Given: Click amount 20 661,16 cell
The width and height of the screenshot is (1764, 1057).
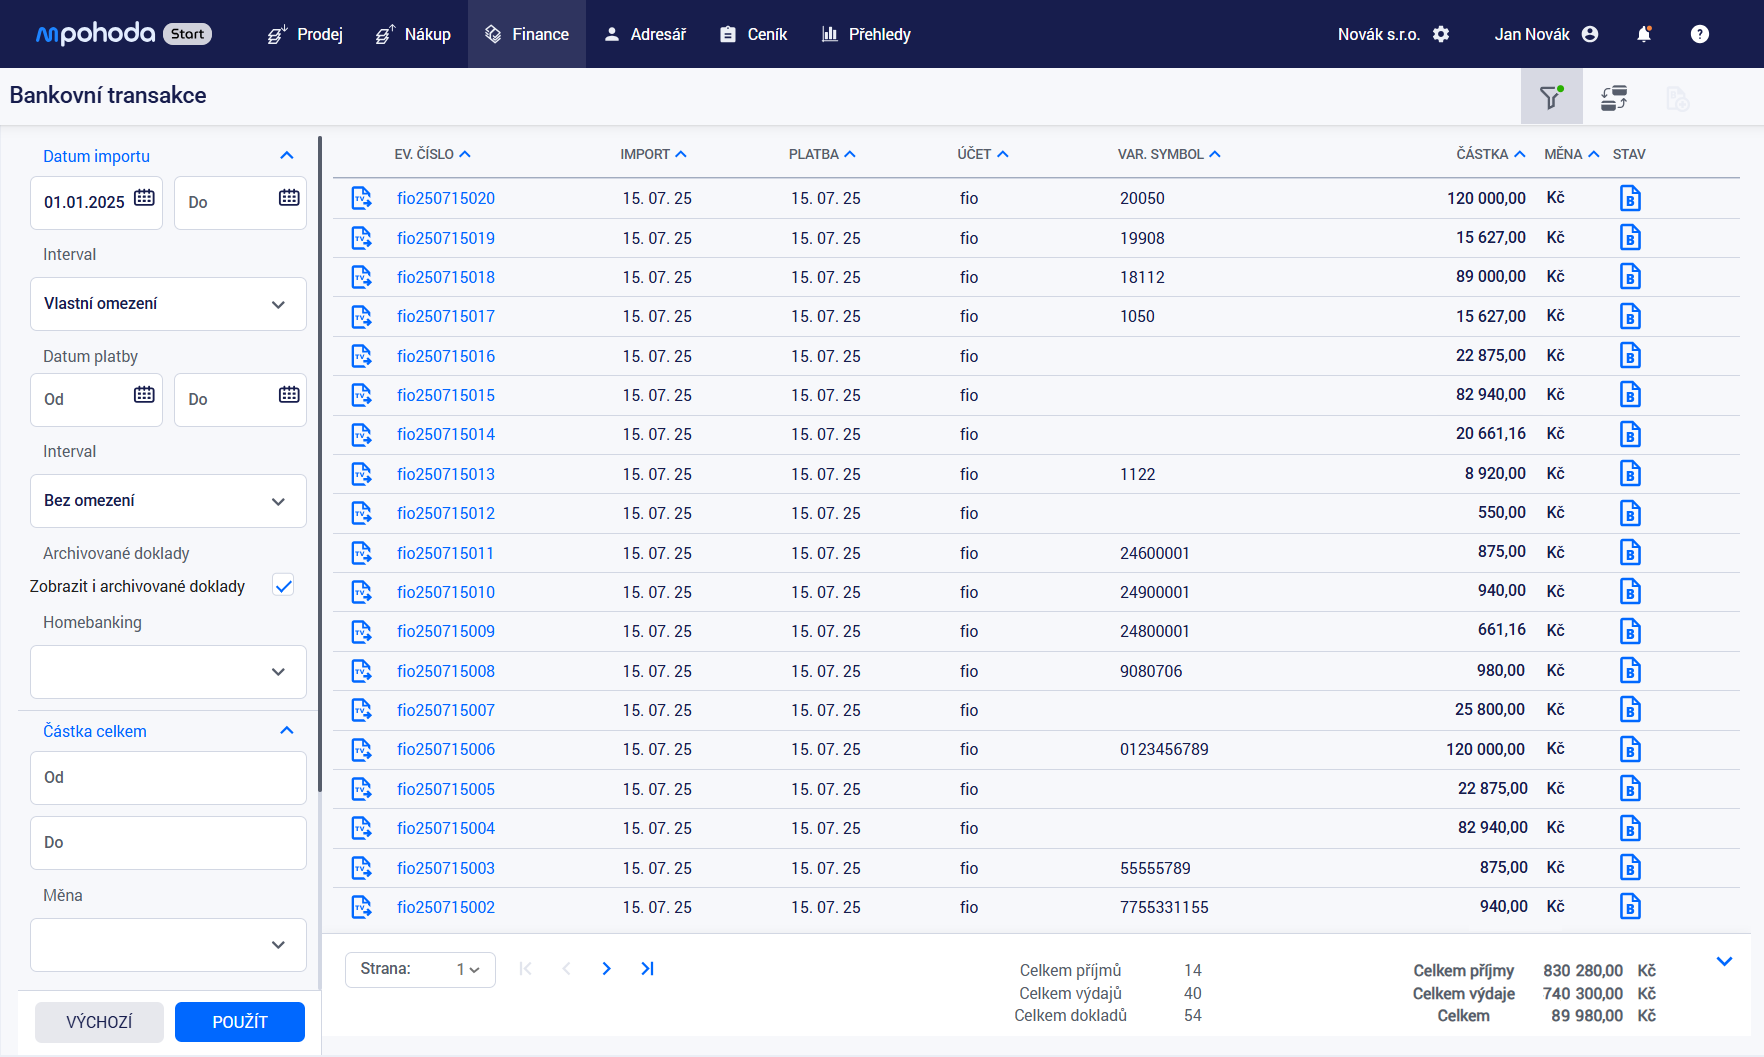Looking at the screenshot, I should (1490, 434).
